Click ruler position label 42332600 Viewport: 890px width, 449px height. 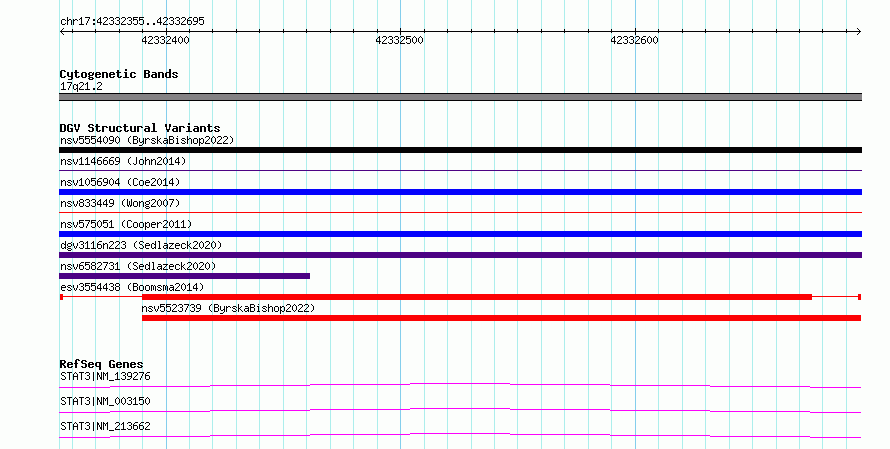pyautogui.click(x=635, y=40)
